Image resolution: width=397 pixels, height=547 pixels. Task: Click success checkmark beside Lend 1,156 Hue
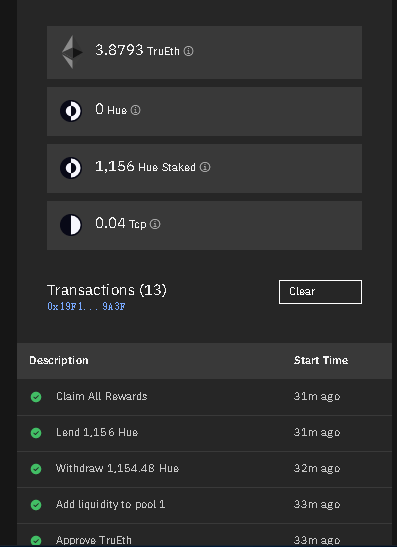36,433
